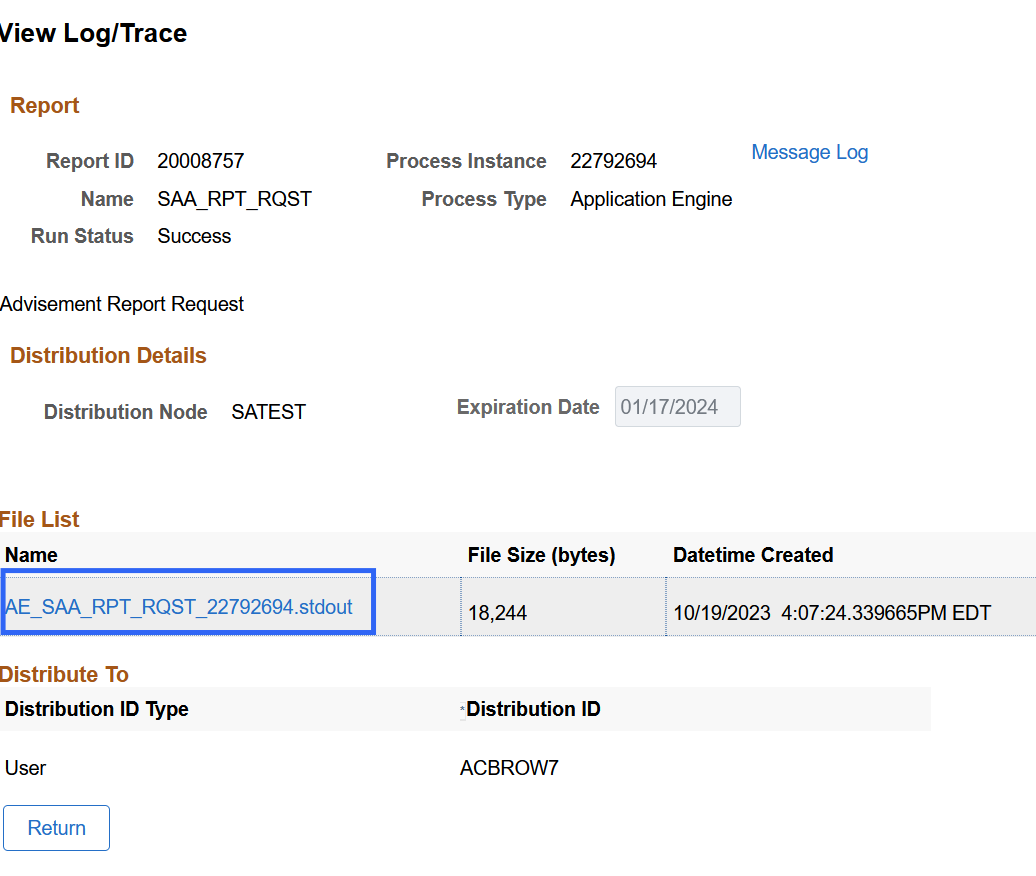Click the File Size (bytes) column header
The width and height of the screenshot is (1036, 876).
pyautogui.click(x=541, y=555)
